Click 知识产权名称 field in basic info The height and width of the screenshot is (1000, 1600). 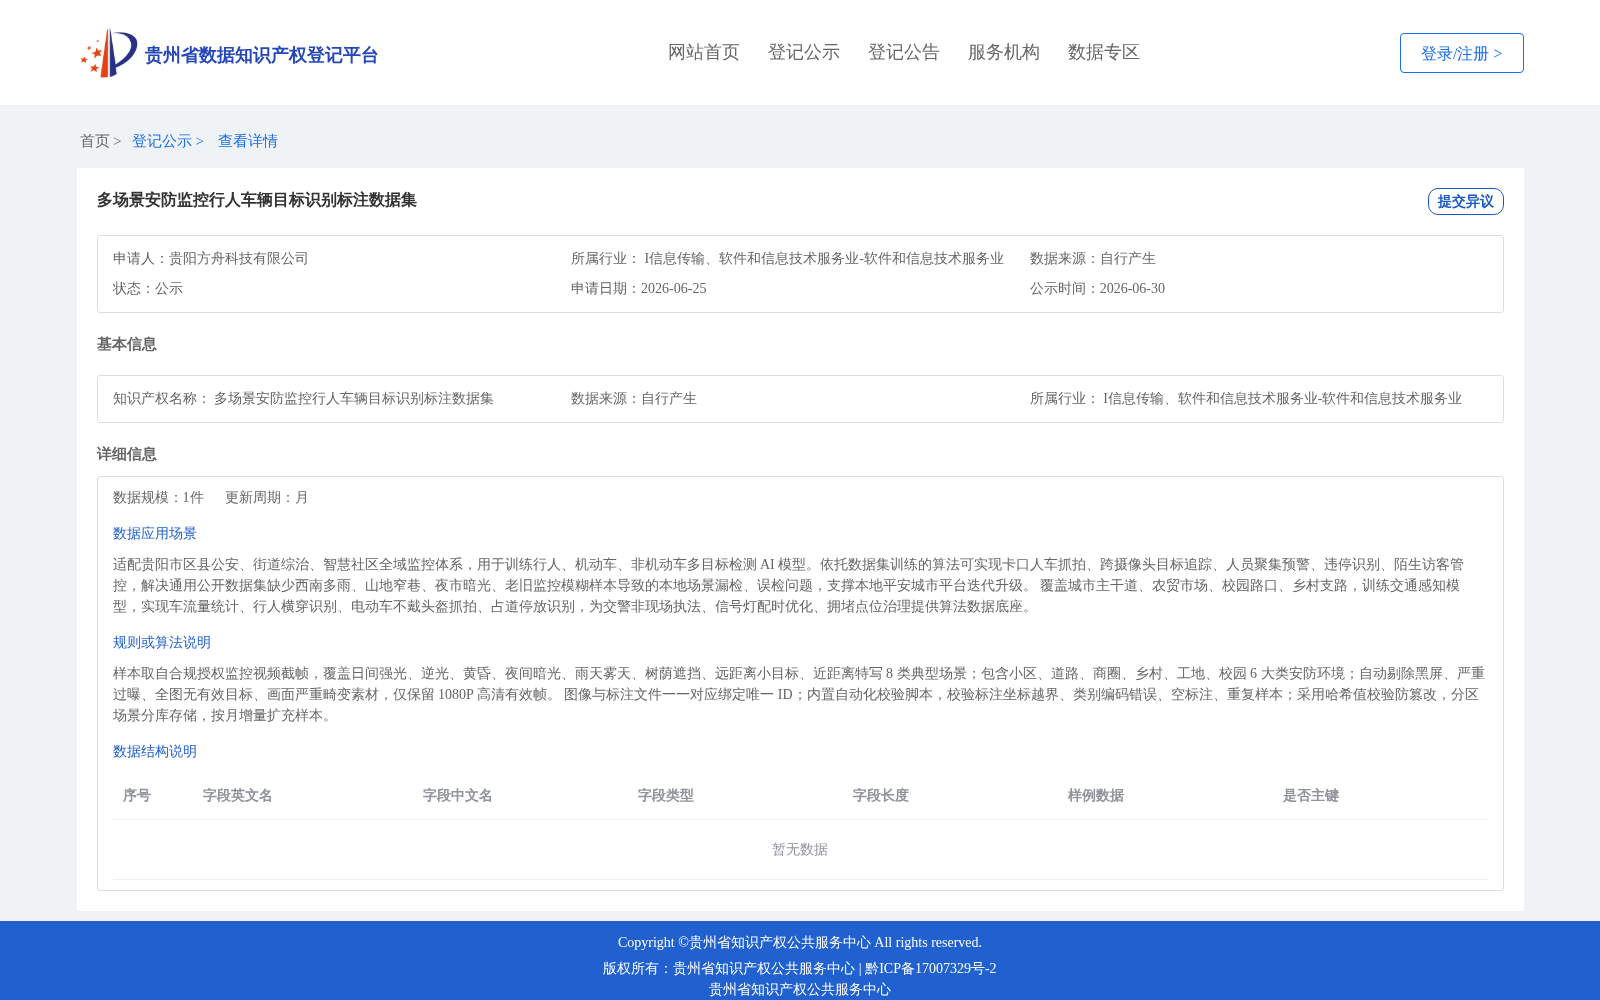304,398
